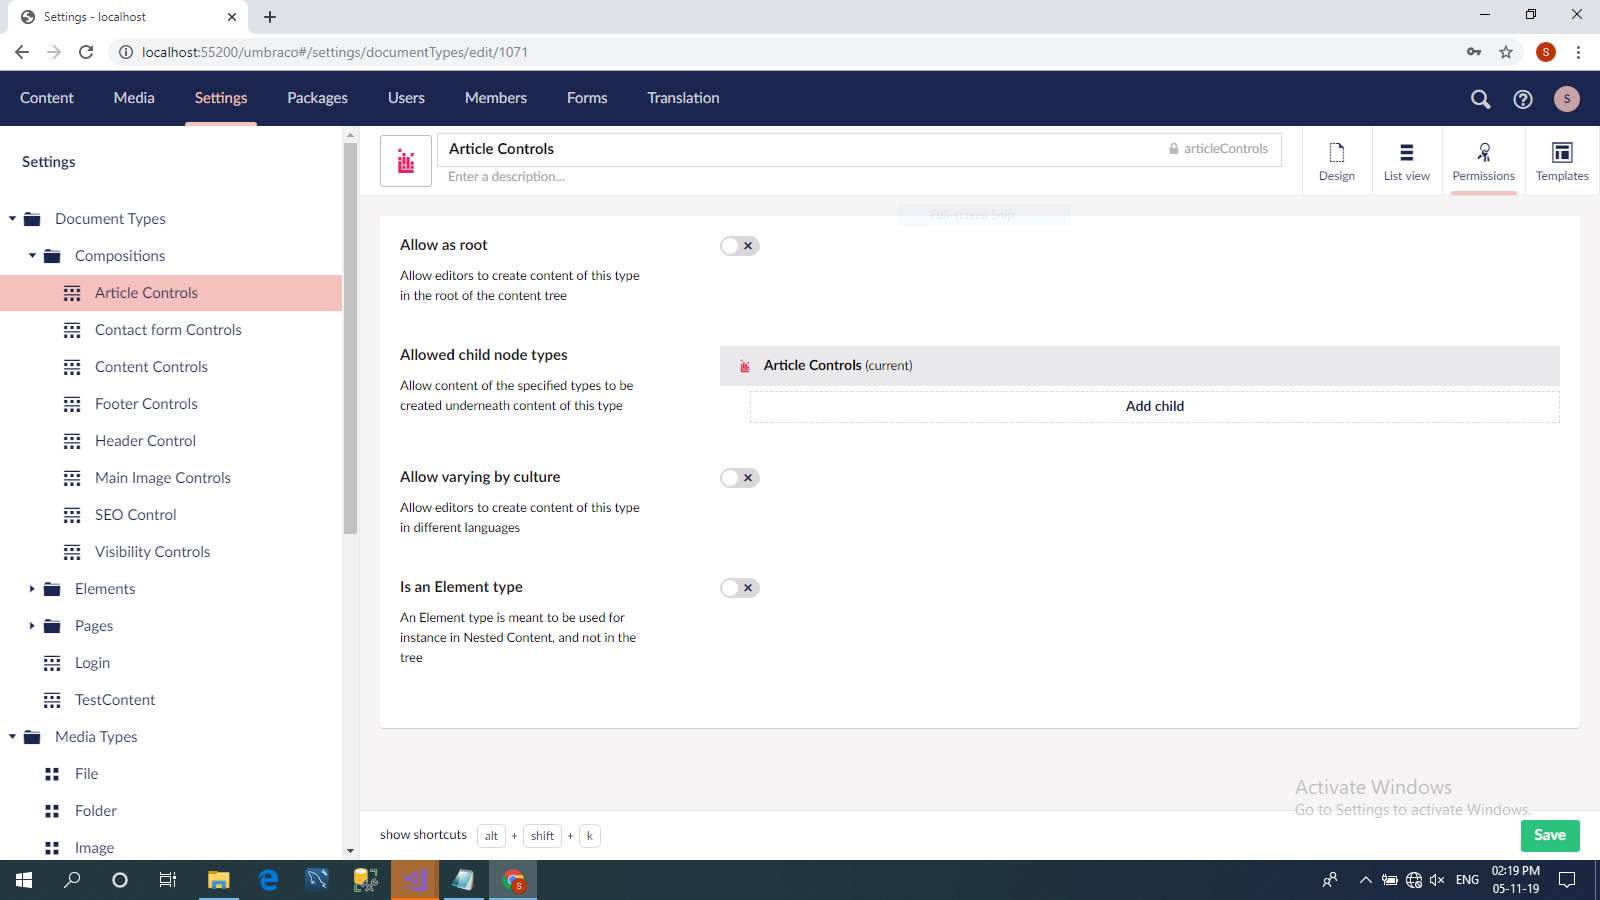
Task: Open Visual Studio from the taskbar
Action: (415, 880)
